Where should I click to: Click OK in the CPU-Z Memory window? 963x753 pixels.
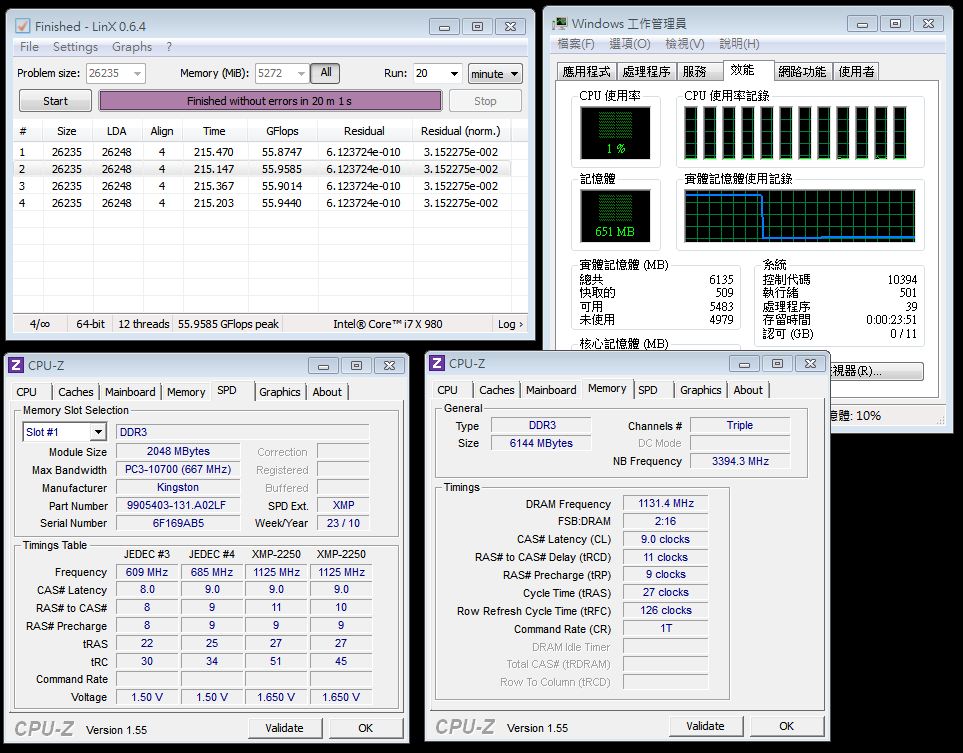pos(786,726)
